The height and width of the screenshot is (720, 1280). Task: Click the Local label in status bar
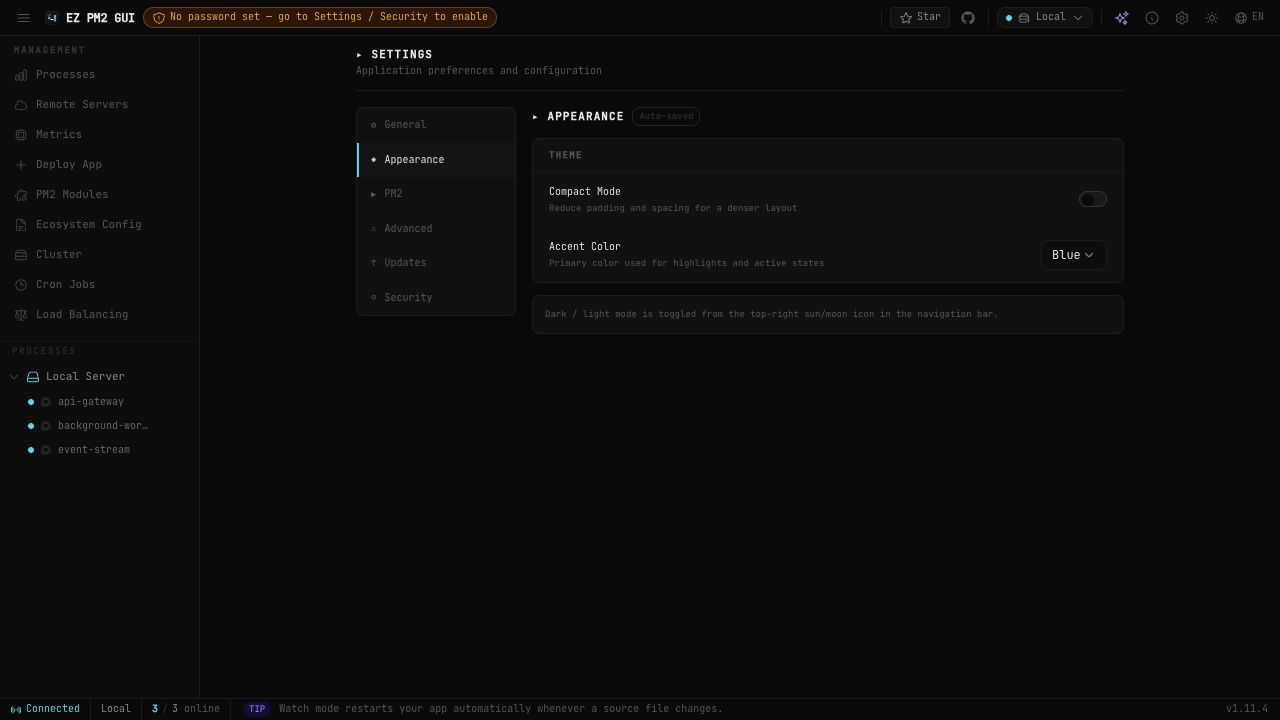(116, 709)
